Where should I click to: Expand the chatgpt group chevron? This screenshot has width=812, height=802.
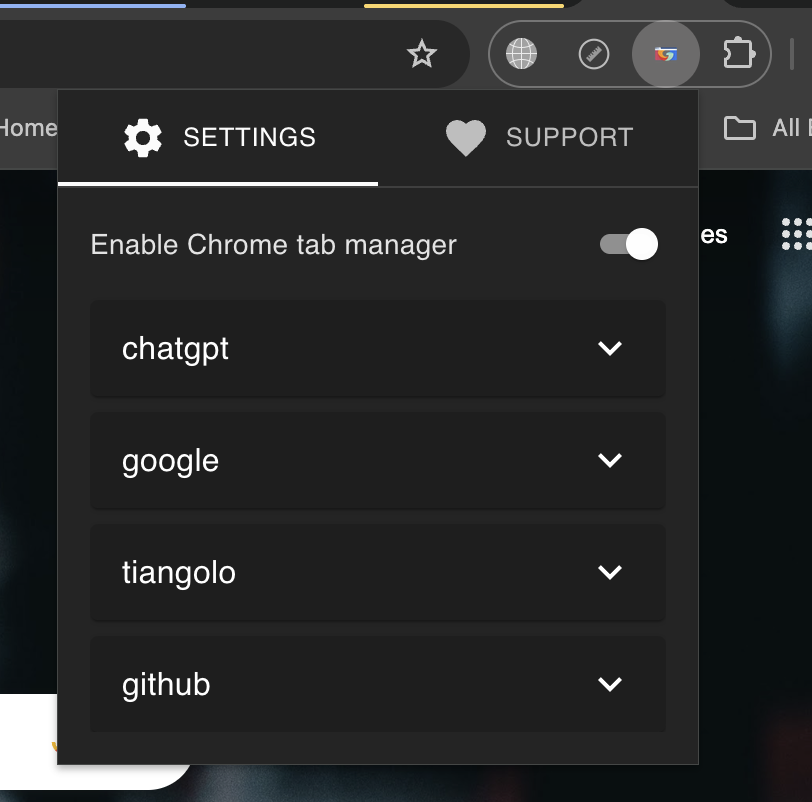610,348
